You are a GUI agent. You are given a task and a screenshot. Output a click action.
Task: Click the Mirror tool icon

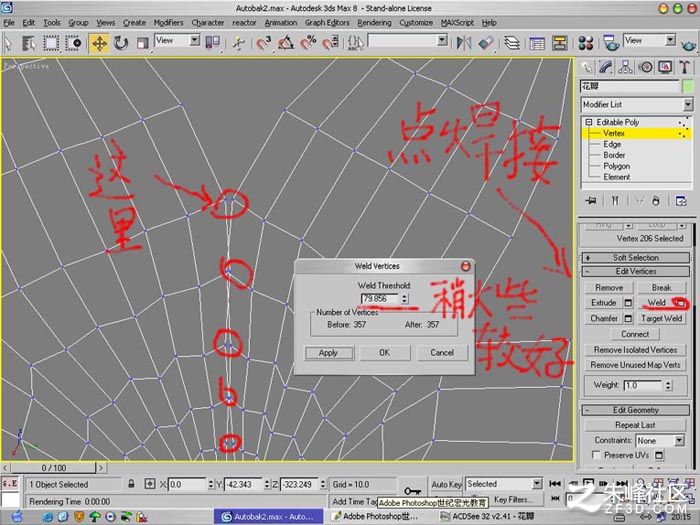[464, 43]
